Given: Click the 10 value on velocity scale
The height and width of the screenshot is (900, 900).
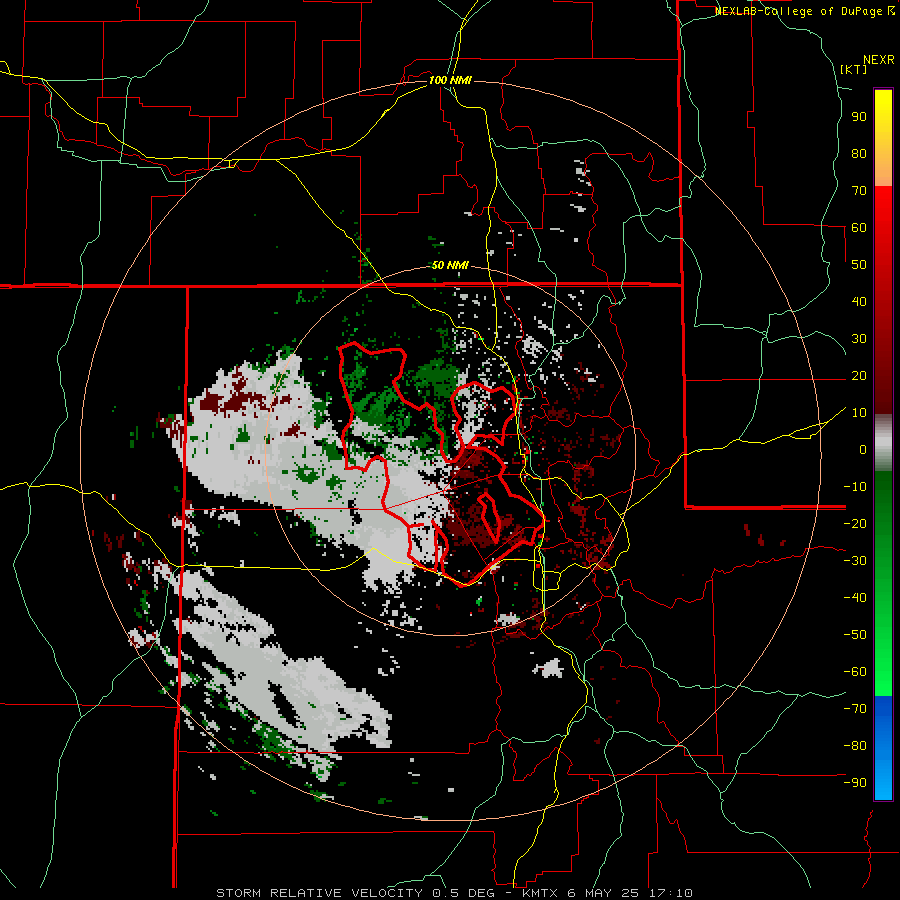Looking at the screenshot, I should click(x=859, y=413).
